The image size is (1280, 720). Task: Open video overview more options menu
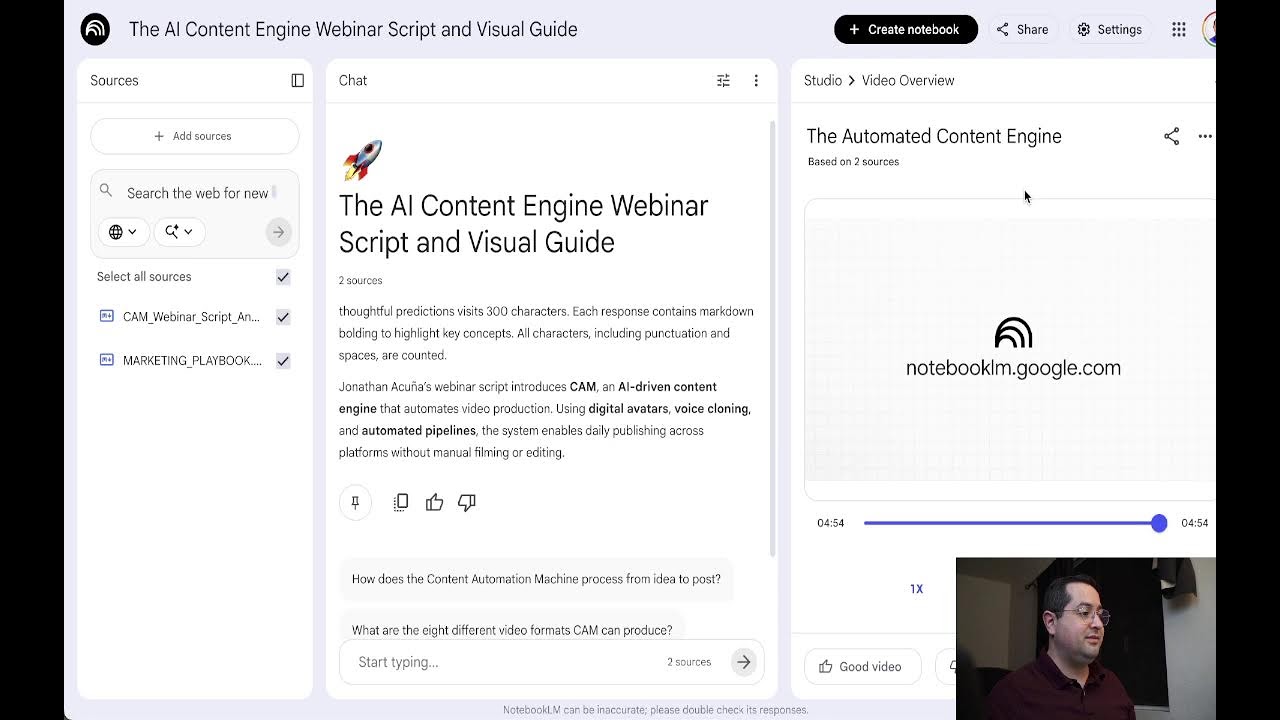pos(1205,136)
